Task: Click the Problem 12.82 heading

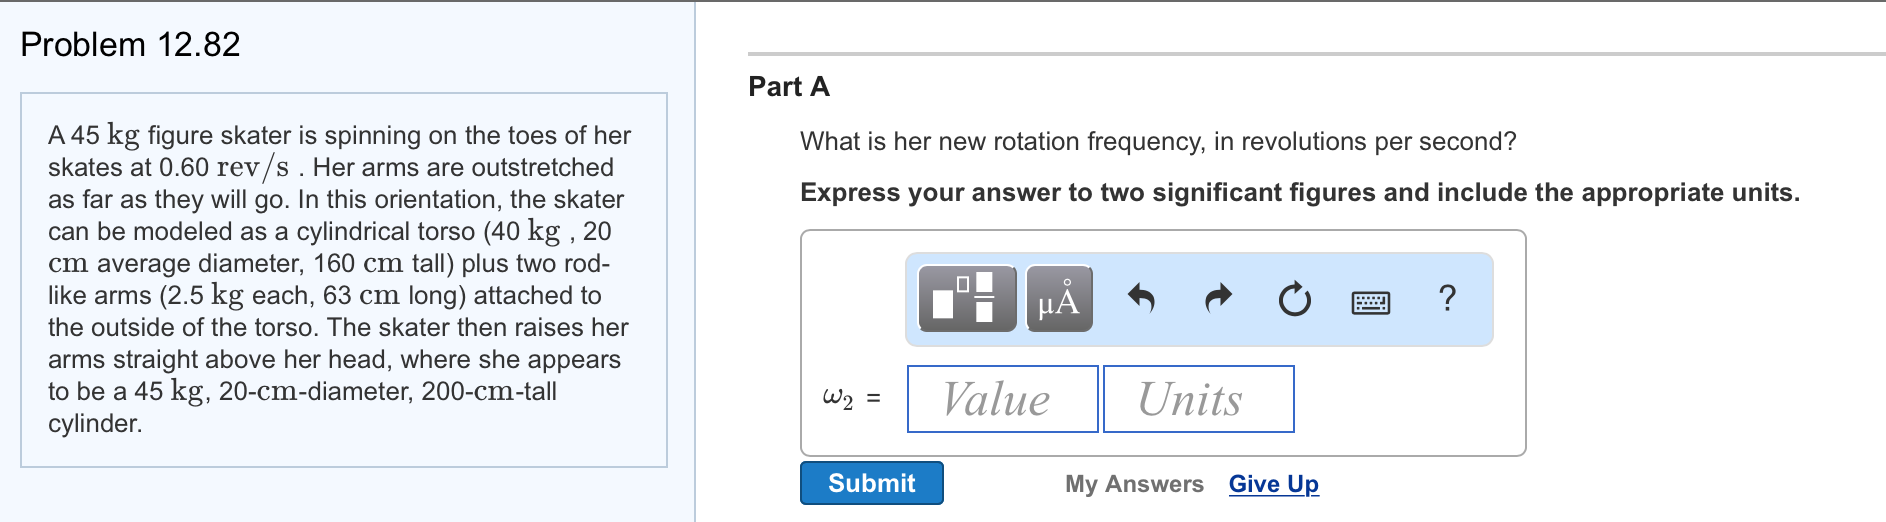Action: 130,44
